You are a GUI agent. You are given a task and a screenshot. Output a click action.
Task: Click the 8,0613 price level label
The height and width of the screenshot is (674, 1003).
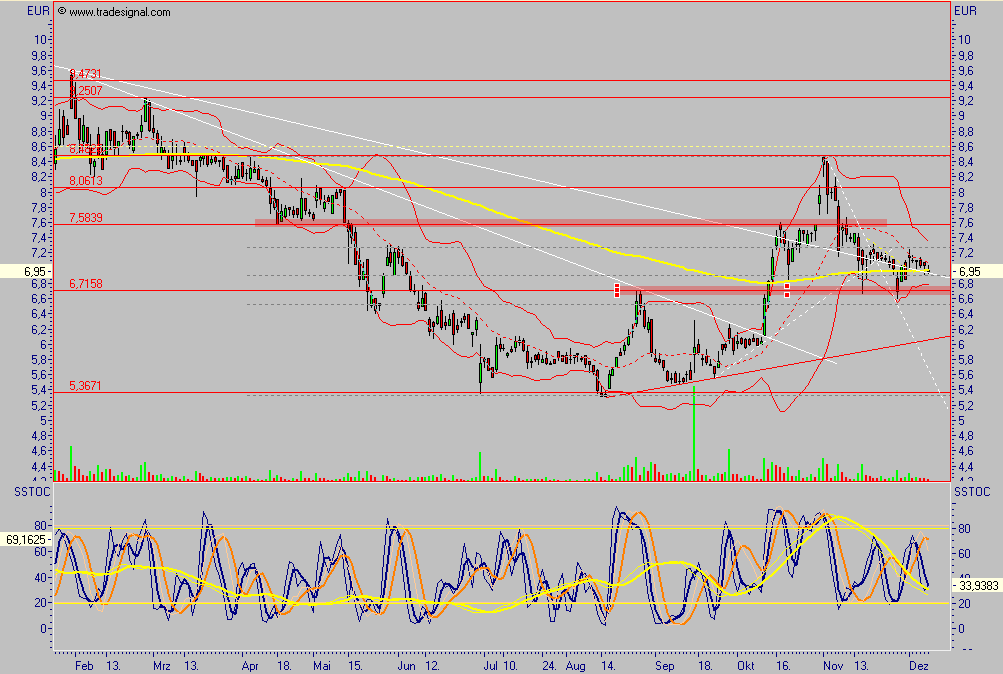86,181
